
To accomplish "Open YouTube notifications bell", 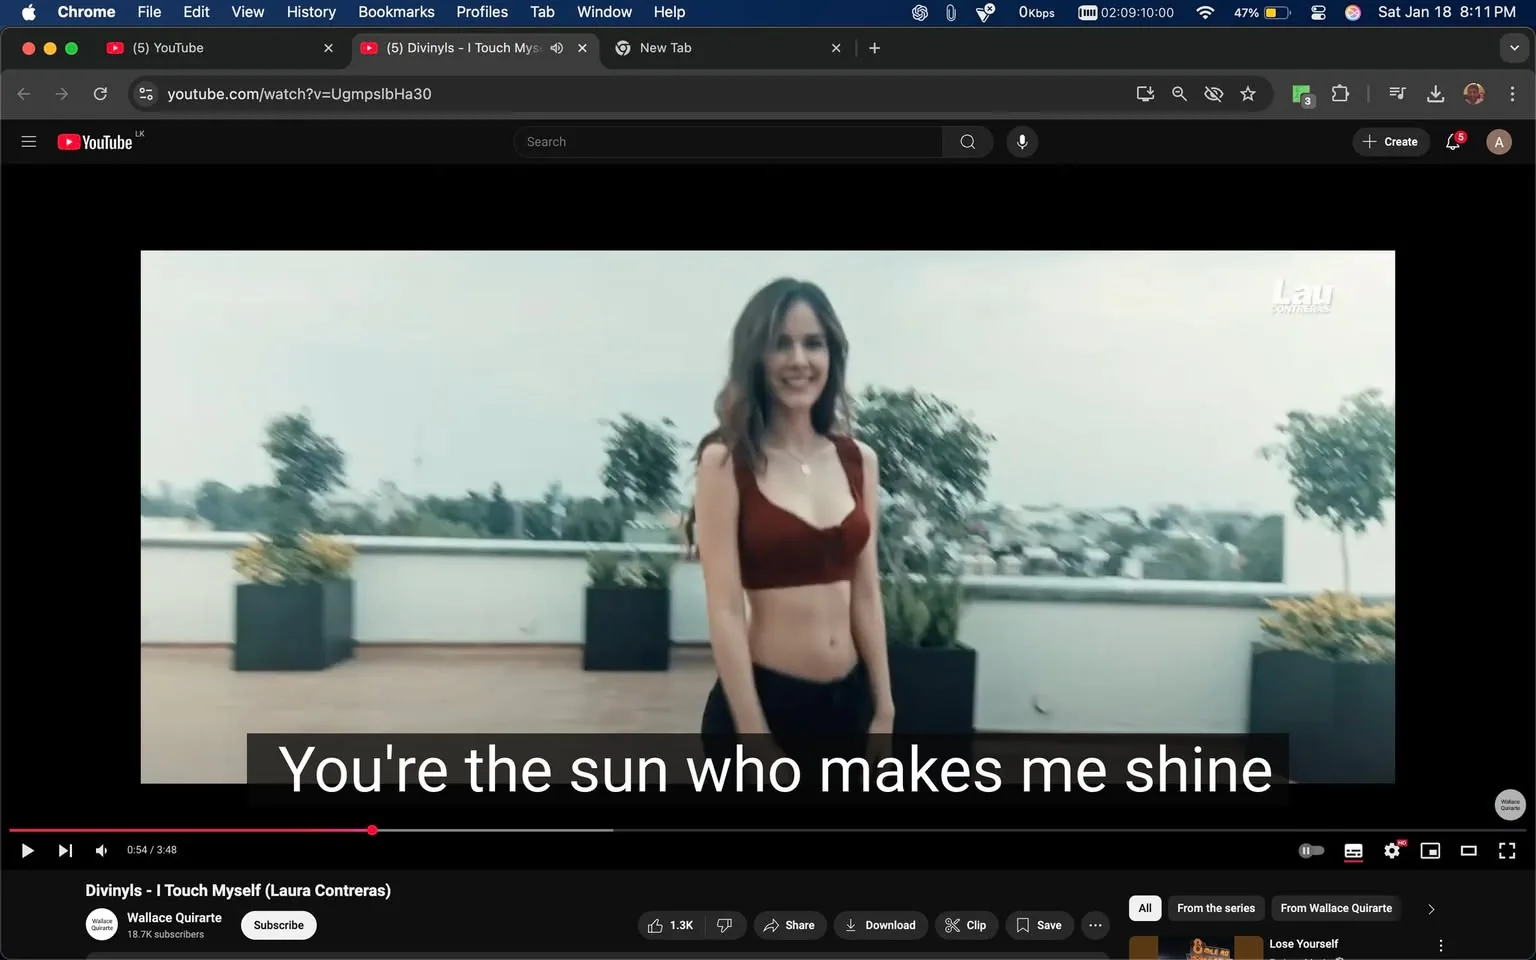I will point(1453,142).
